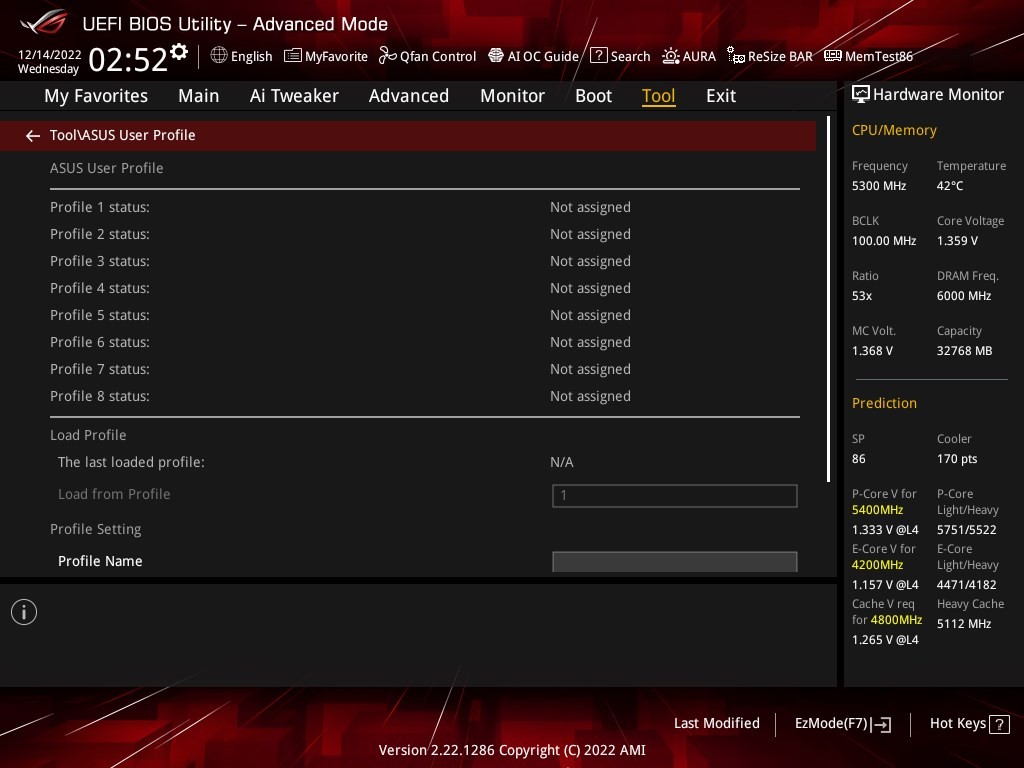
Task: Switch to Monitor tab
Action: coord(513,96)
